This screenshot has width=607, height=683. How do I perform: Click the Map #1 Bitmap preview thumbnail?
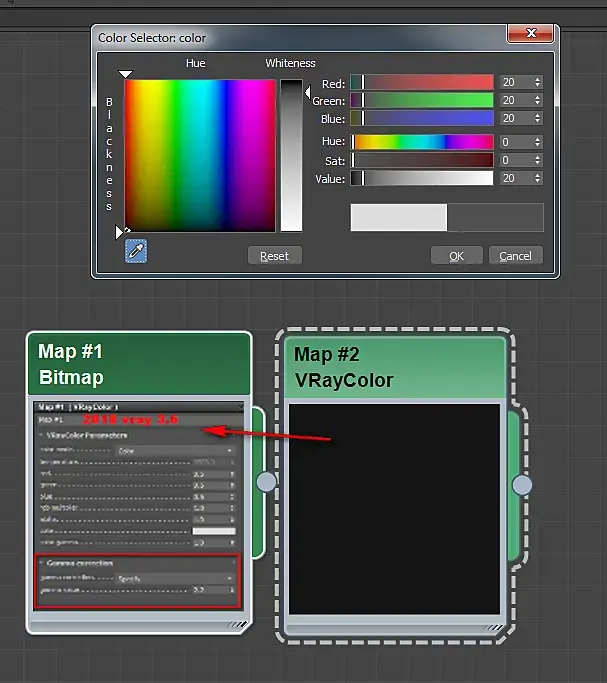pos(138,506)
